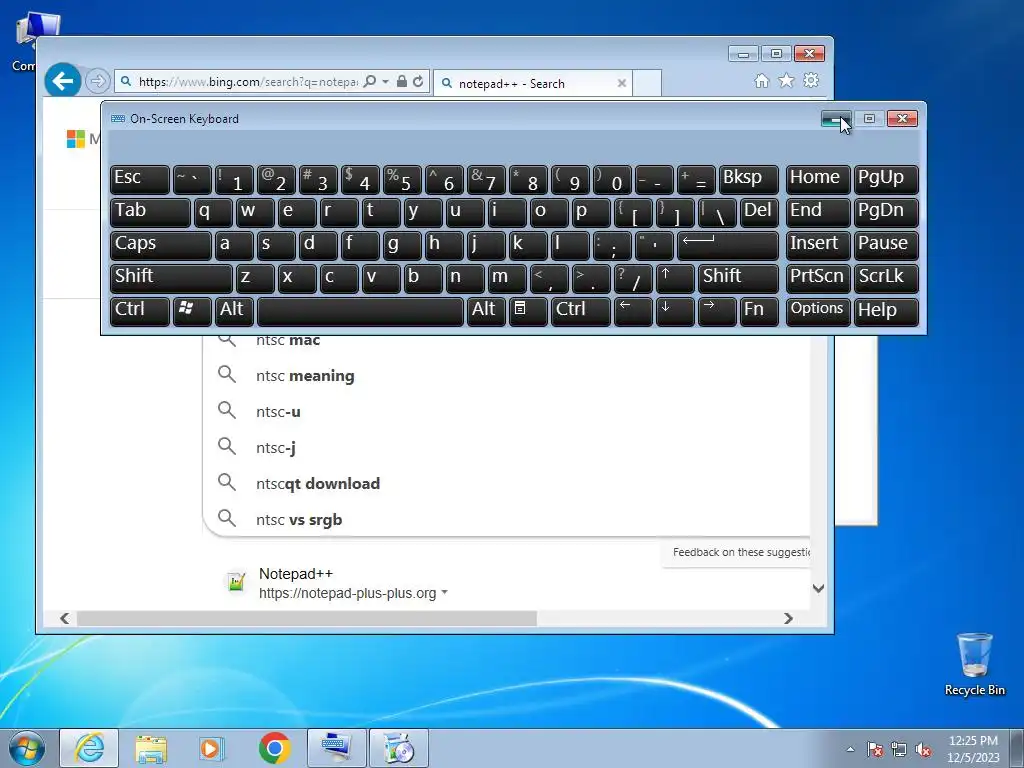The width and height of the screenshot is (1024, 768).
Task: Open the Windows Start menu
Action: click(x=27, y=748)
